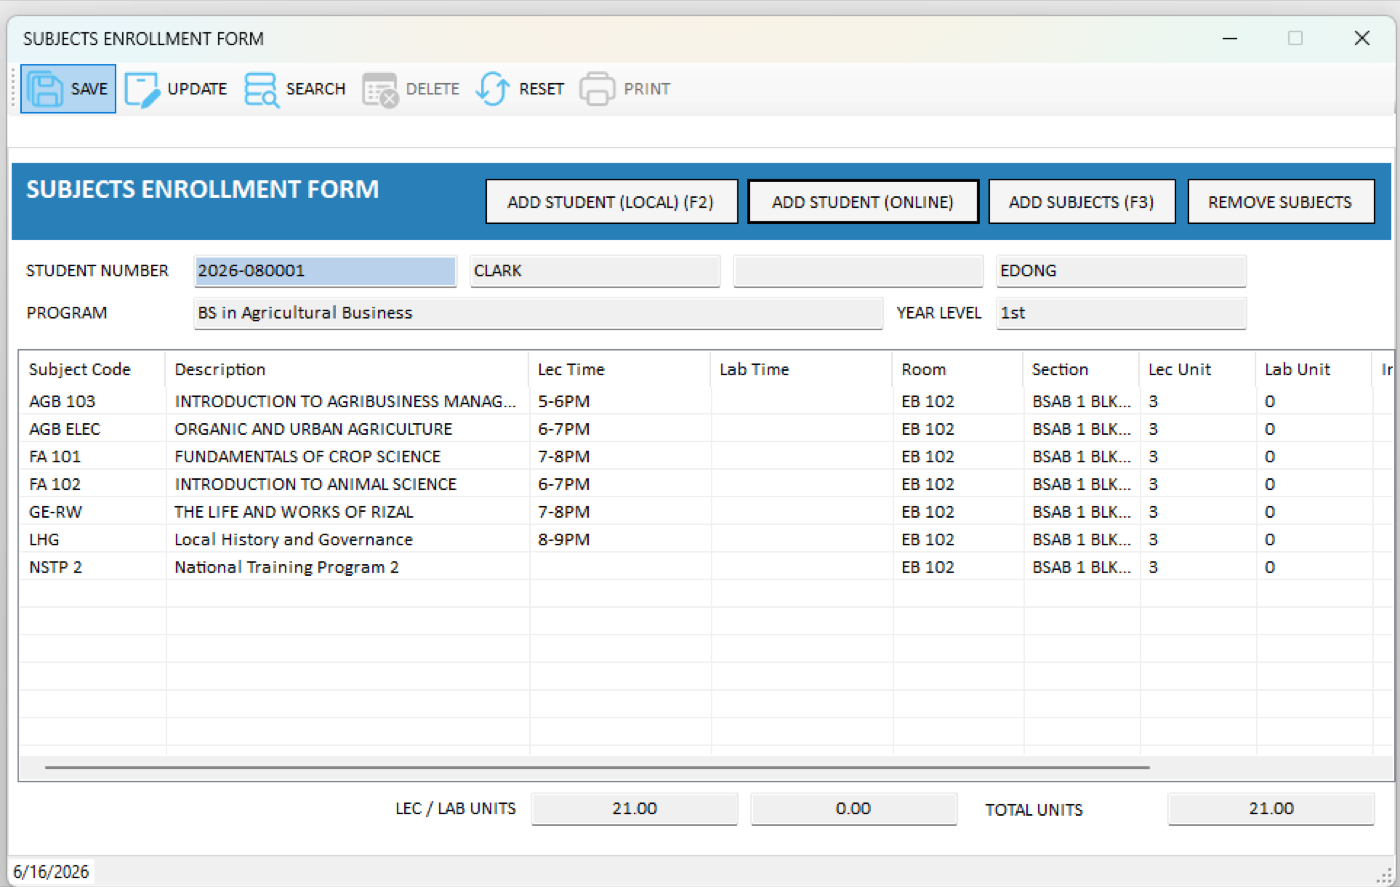The width and height of the screenshot is (1400, 887).
Task: Click ORGANIC AND URBAN AGRICULTURE description
Action: click(x=313, y=429)
